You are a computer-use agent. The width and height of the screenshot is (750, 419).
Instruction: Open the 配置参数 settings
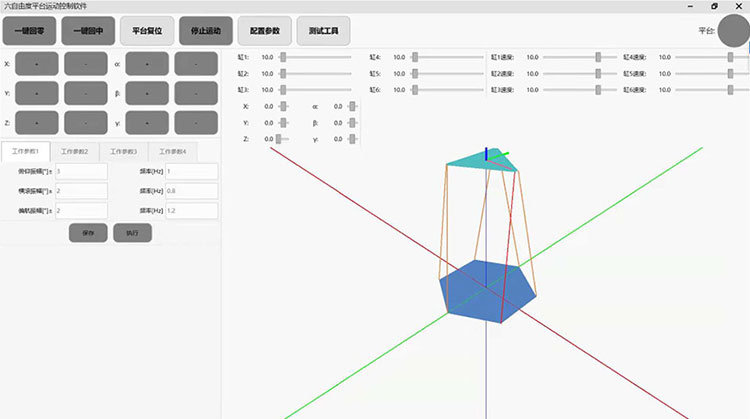[x=264, y=31]
